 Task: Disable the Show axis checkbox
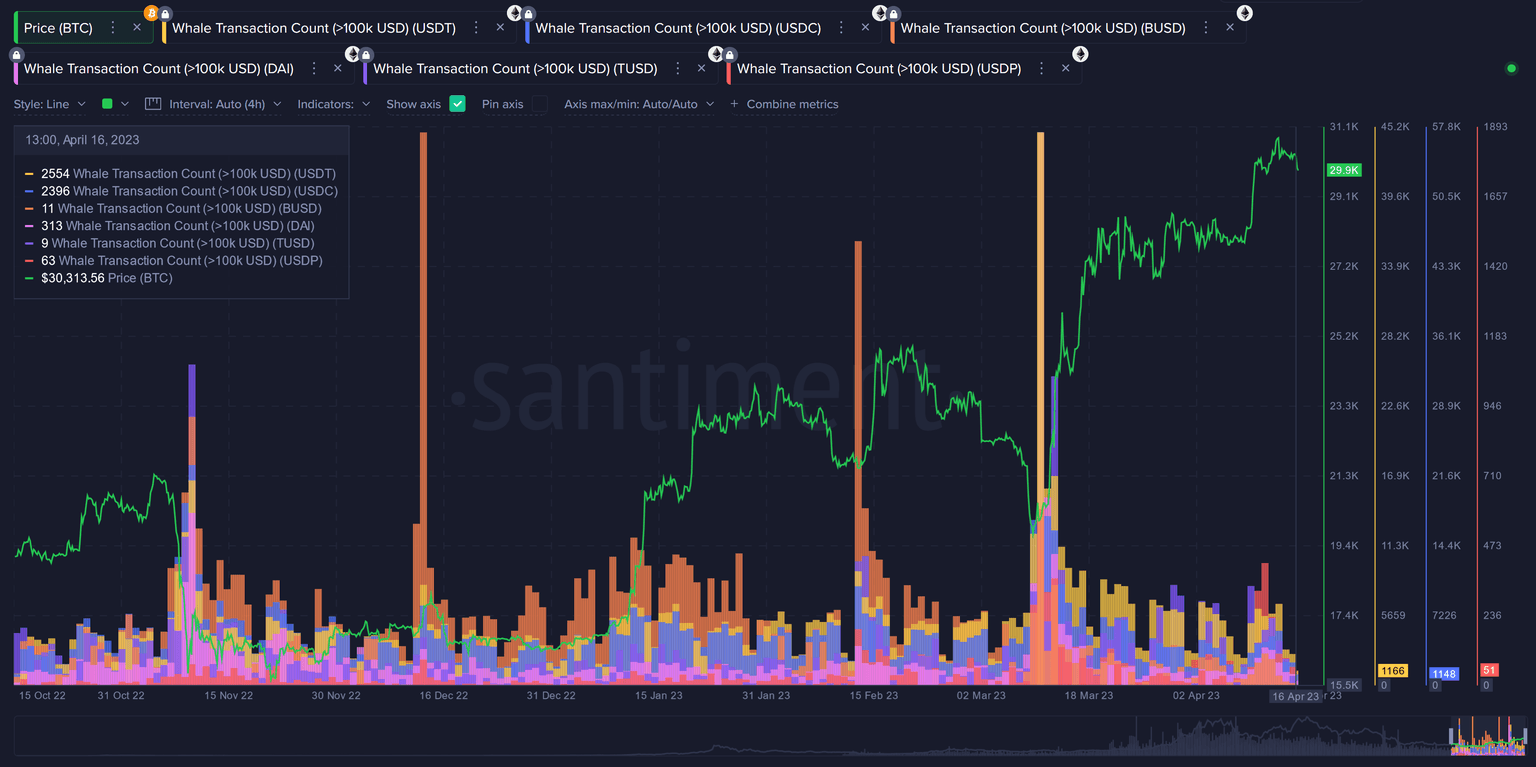pyautogui.click(x=456, y=104)
